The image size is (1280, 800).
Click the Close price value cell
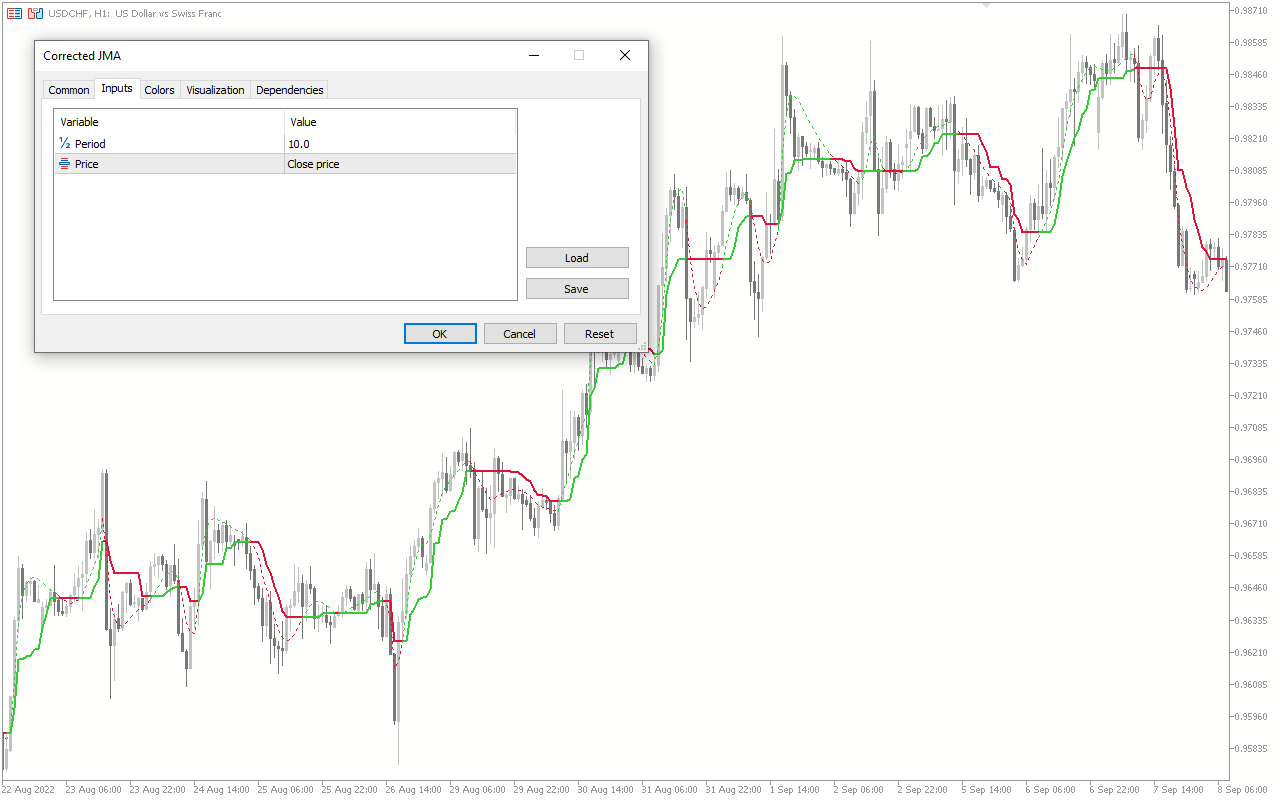400,164
